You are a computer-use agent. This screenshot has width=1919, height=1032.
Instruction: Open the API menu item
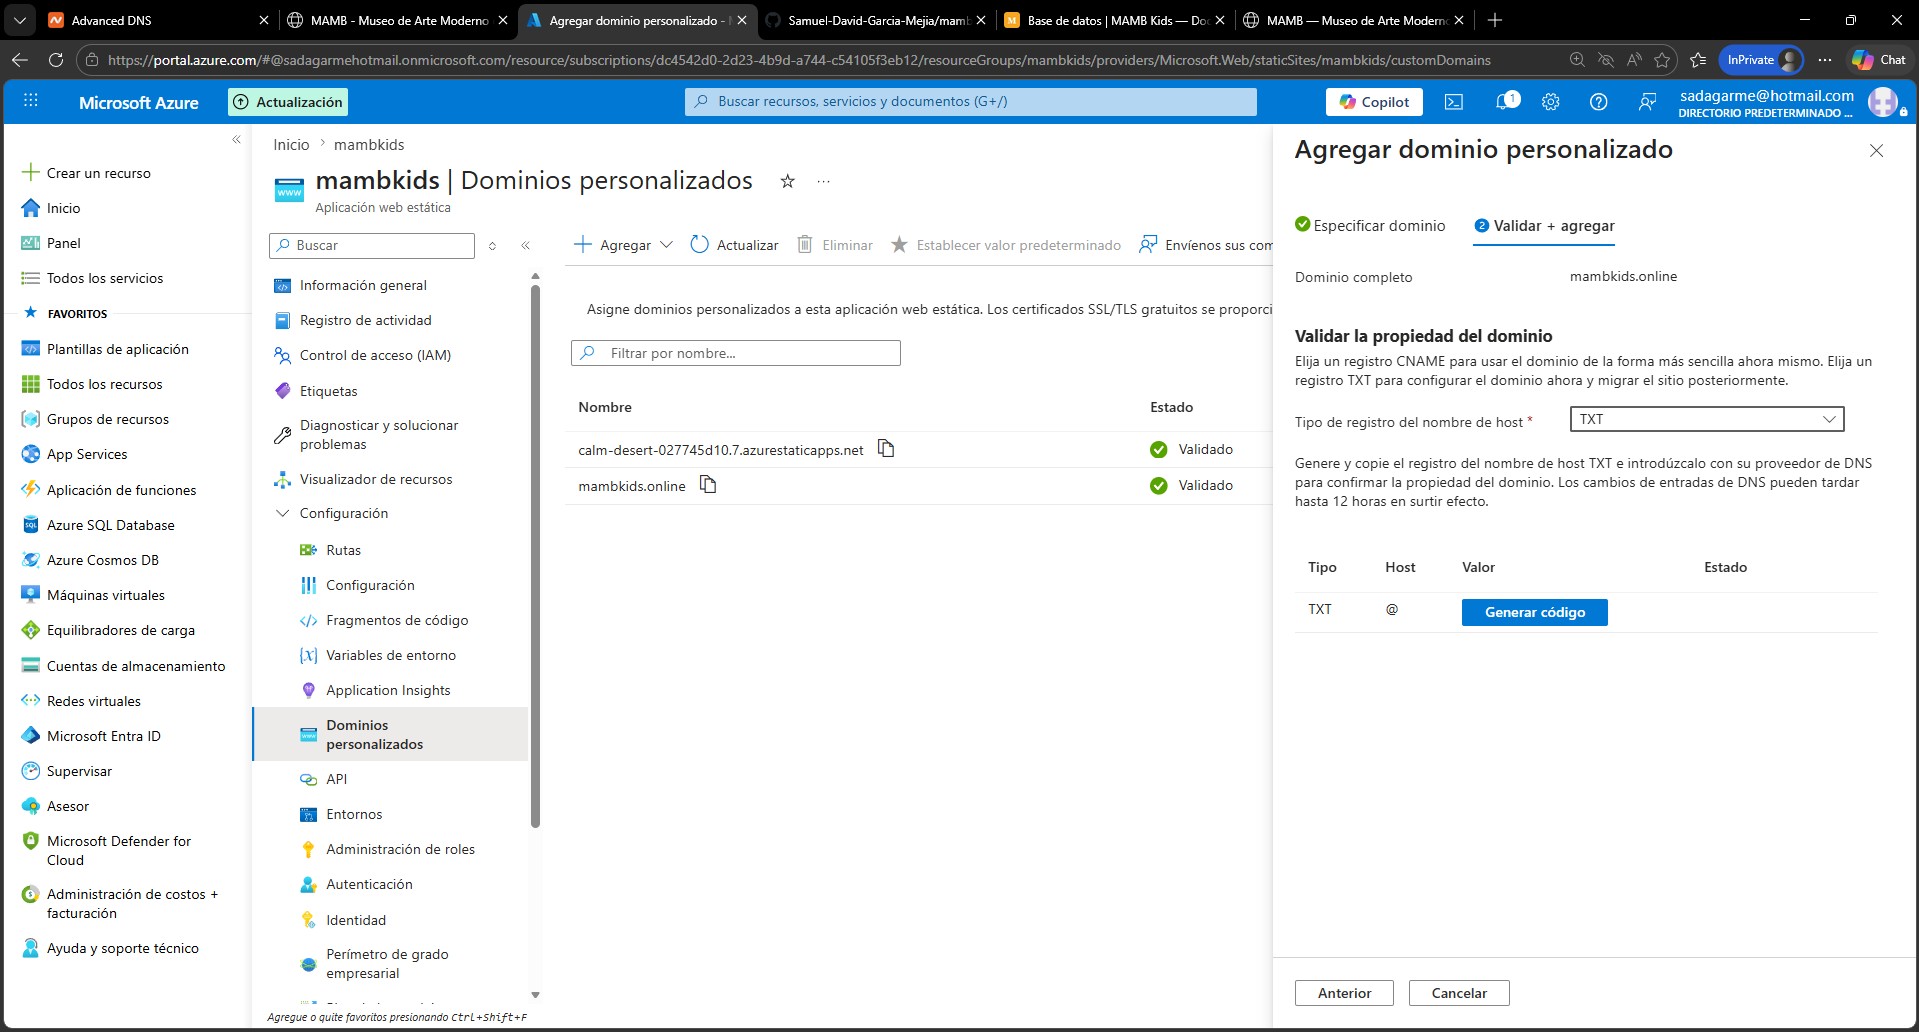point(336,779)
